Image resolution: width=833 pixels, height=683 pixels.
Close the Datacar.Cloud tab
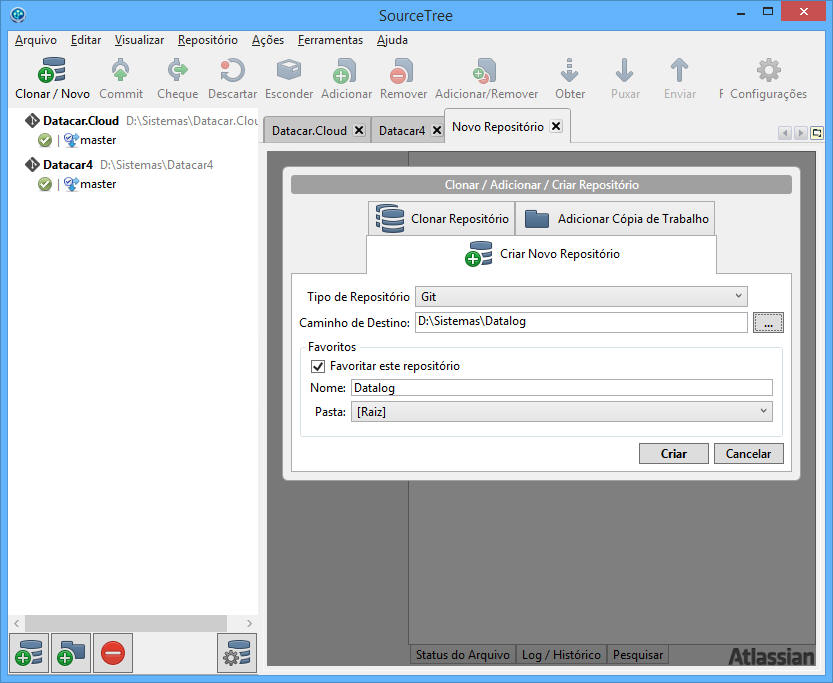(359, 130)
